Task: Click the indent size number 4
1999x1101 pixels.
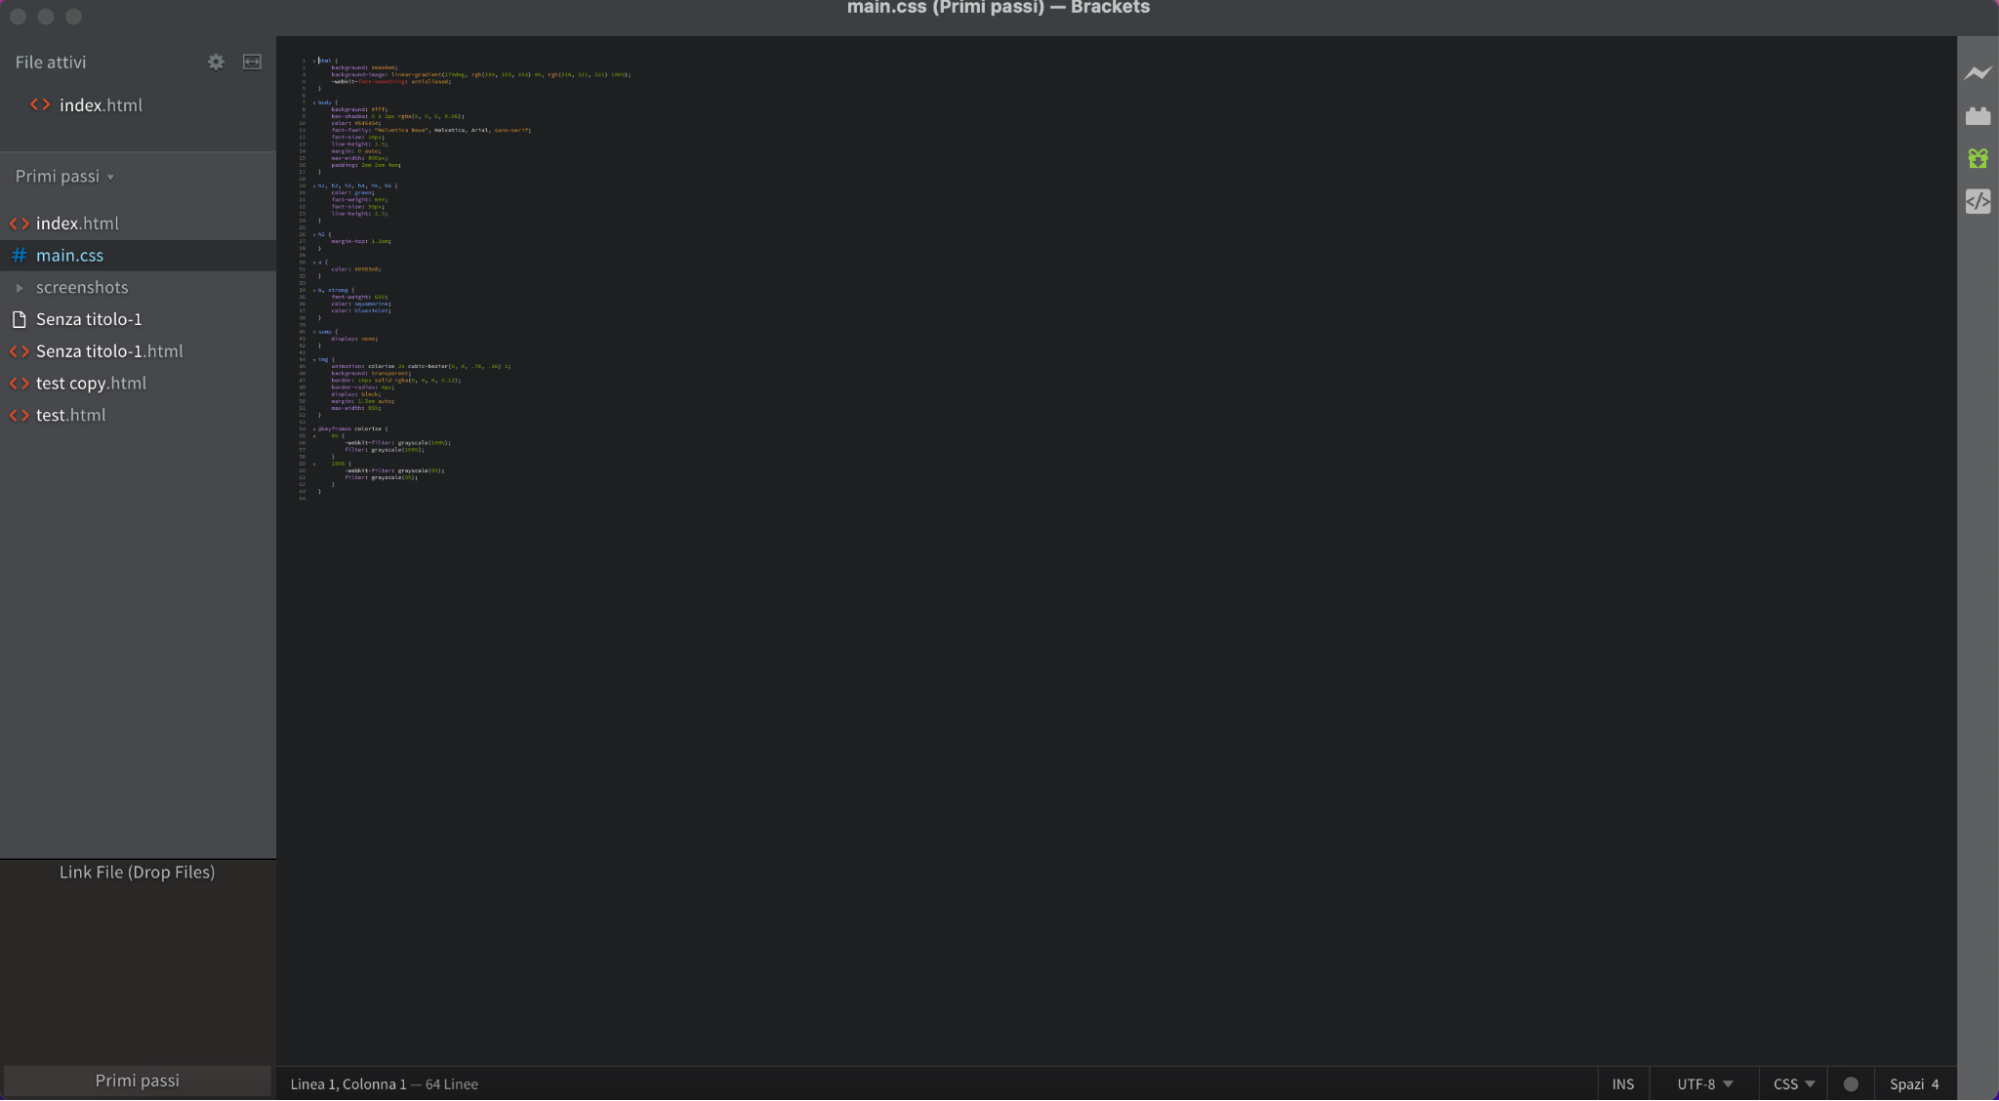Action: pos(1935,1084)
